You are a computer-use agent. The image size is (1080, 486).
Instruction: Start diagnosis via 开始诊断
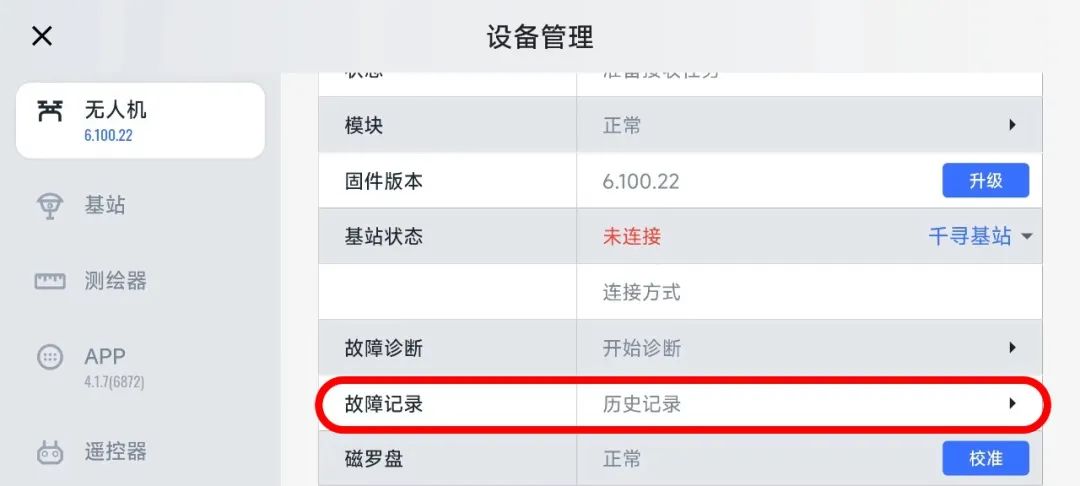click(642, 348)
